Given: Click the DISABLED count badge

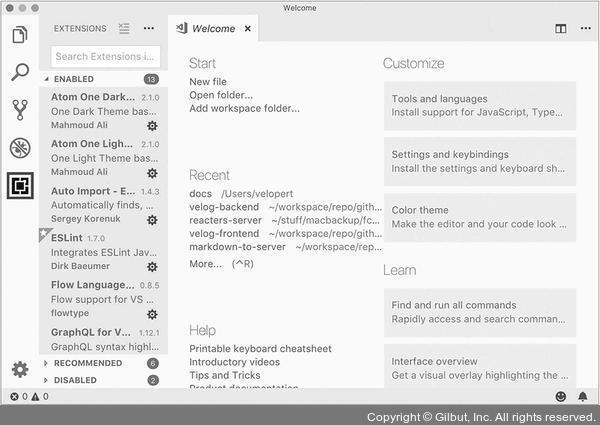Looking at the screenshot, I should (153, 380).
